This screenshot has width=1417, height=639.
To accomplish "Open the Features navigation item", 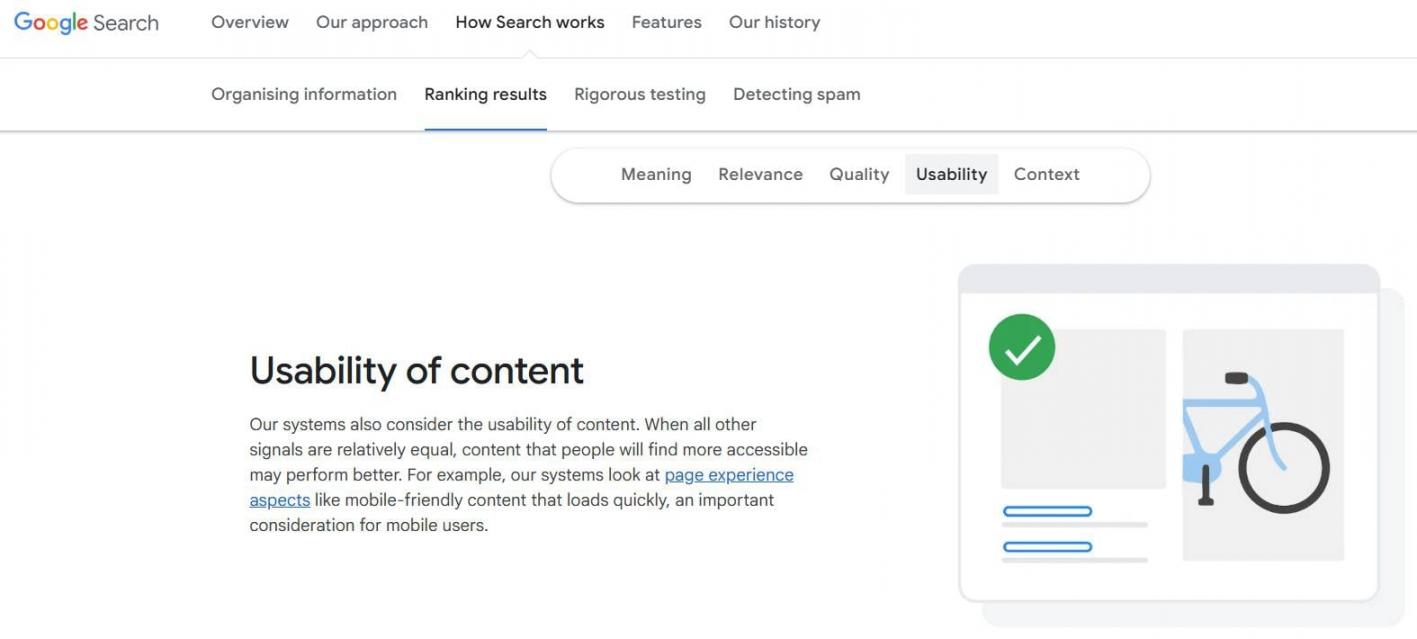I will click(667, 22).
